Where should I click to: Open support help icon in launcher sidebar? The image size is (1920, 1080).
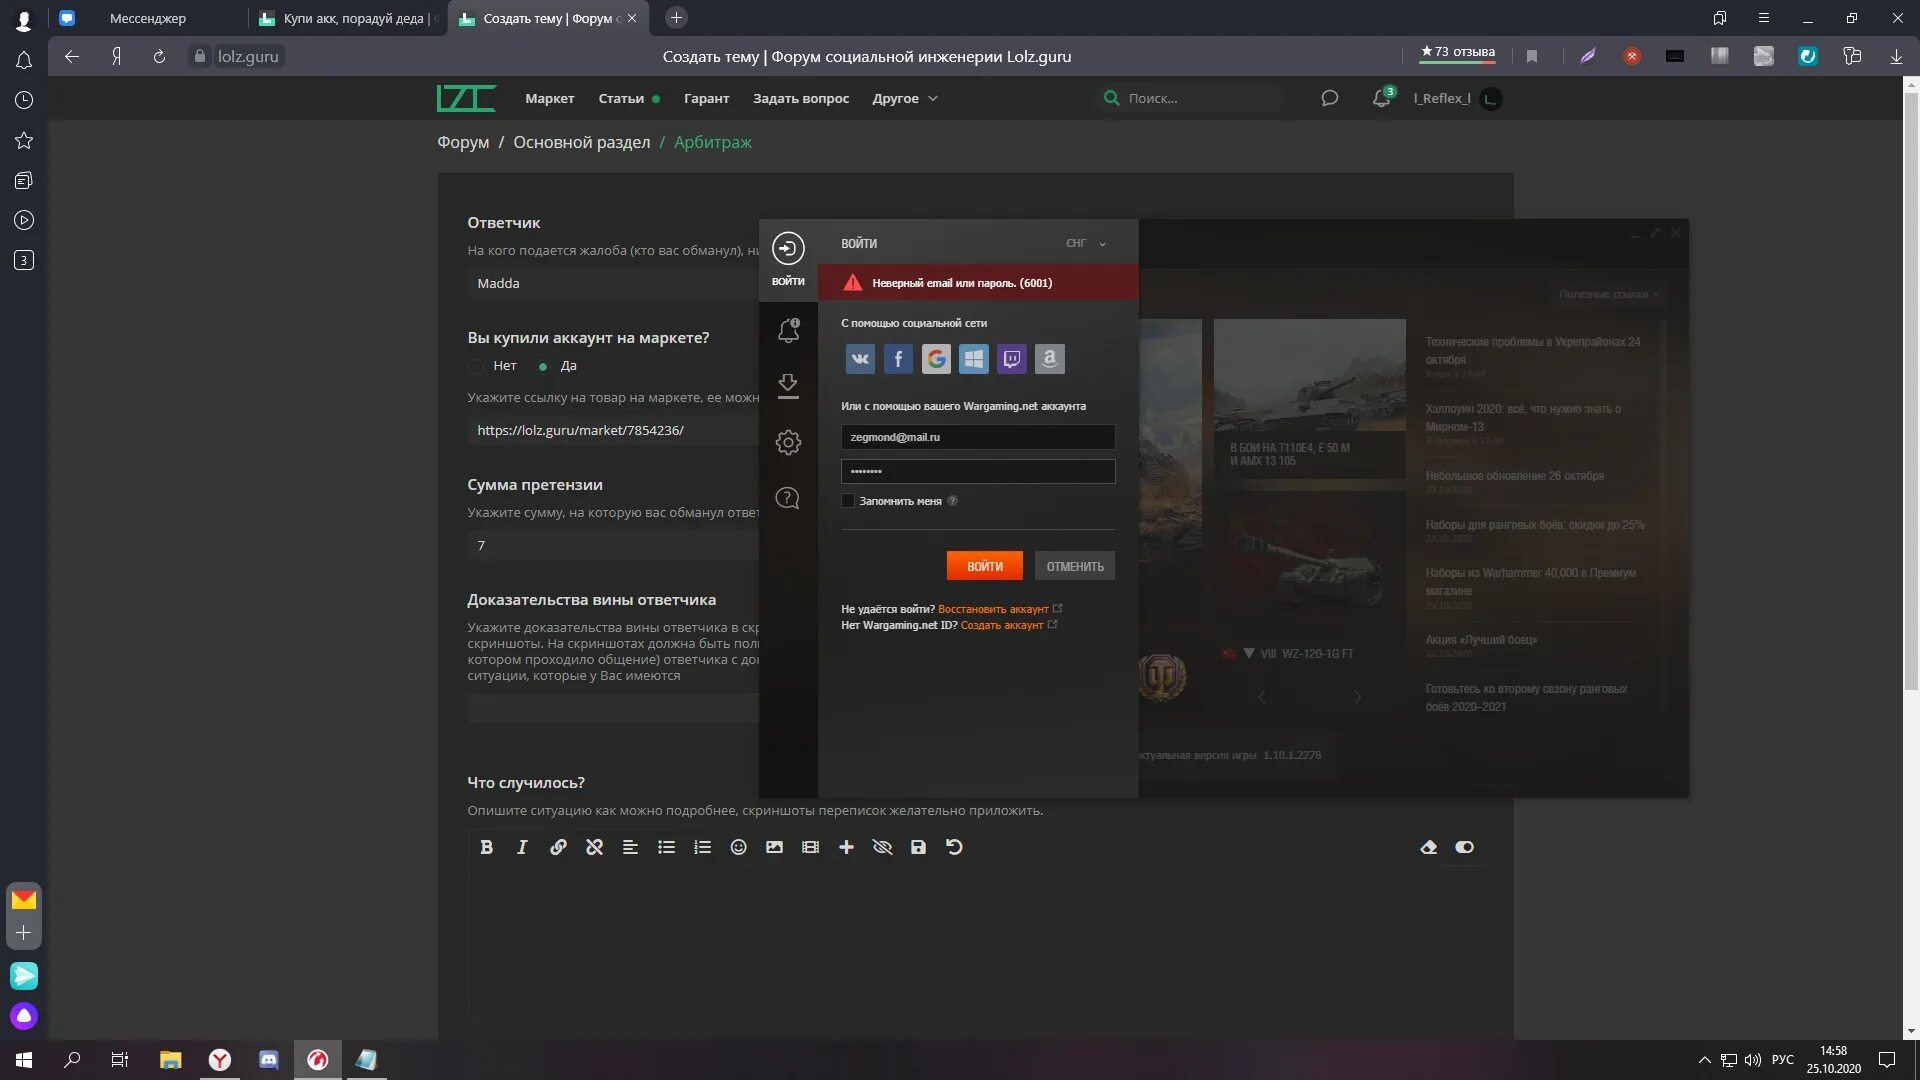788,498
